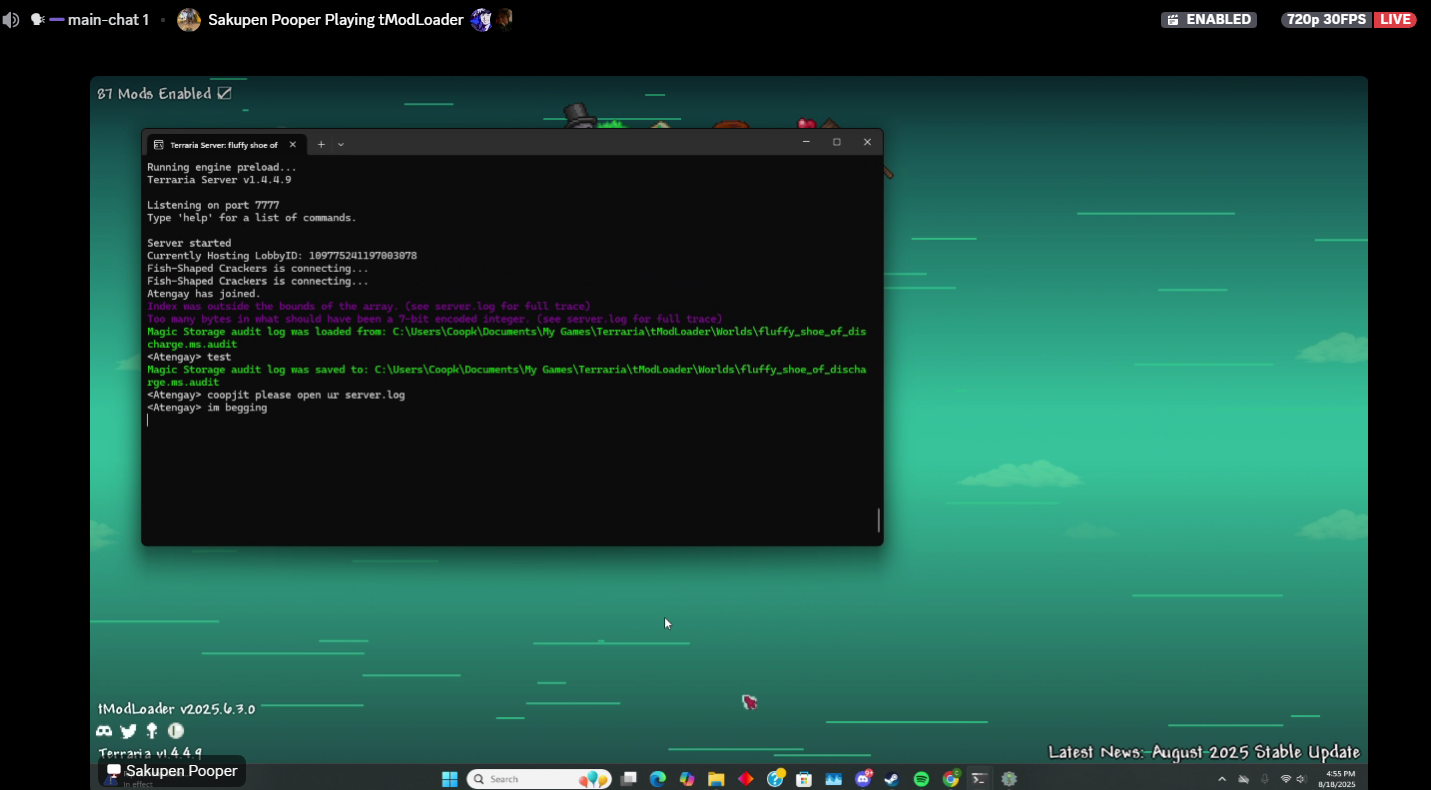Open the 4:55 PM clock and date
This screenshot has height=790, width=1431.
point(1338,779)
